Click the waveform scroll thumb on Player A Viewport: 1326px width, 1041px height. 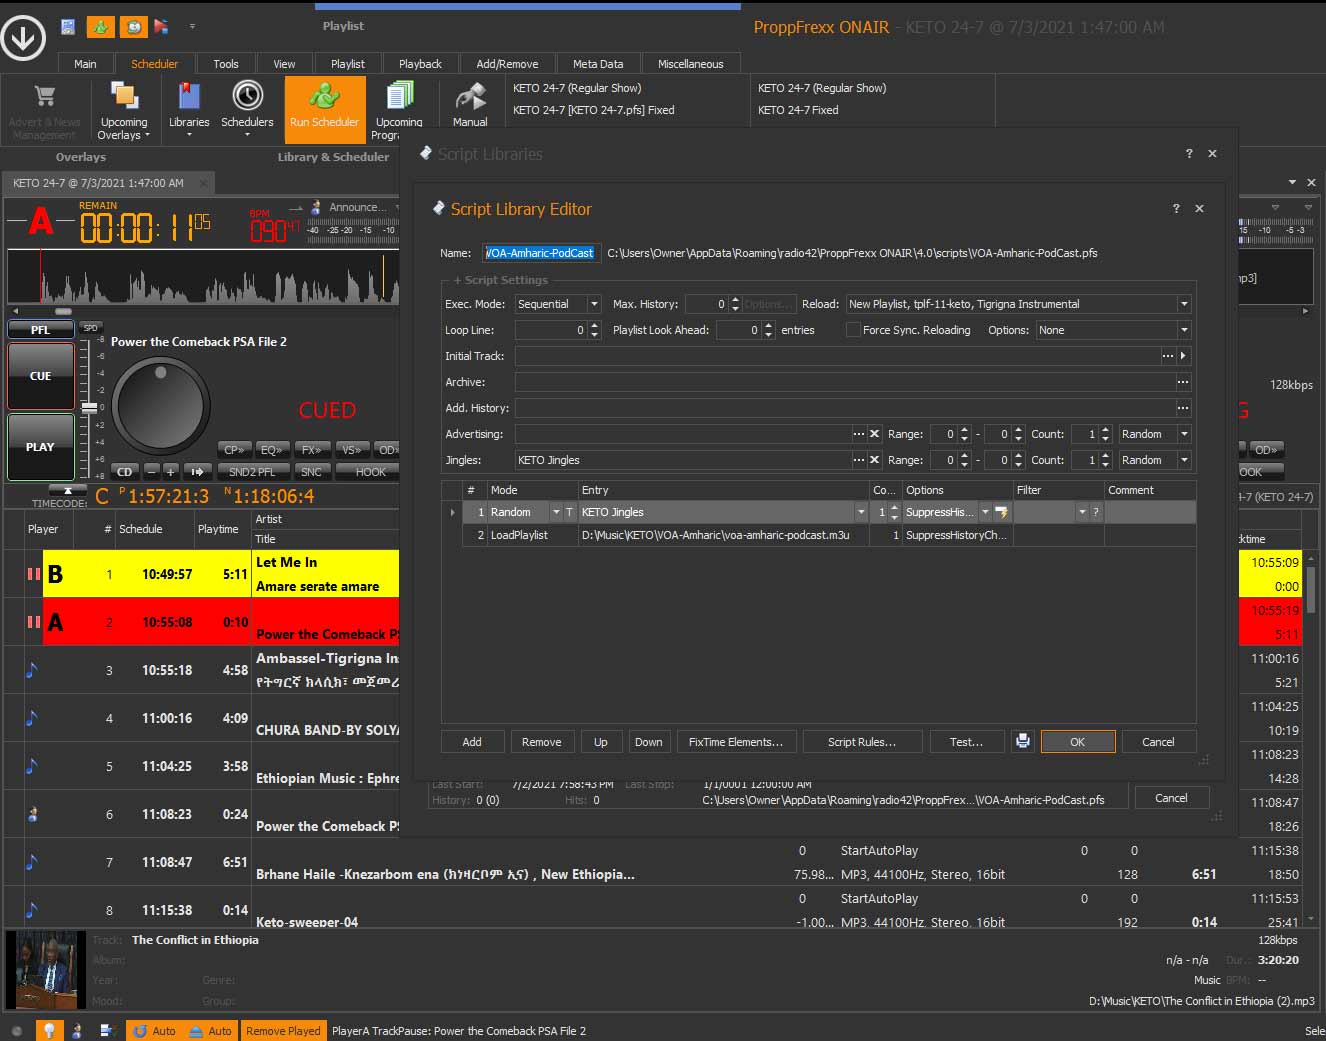point(62,311)
